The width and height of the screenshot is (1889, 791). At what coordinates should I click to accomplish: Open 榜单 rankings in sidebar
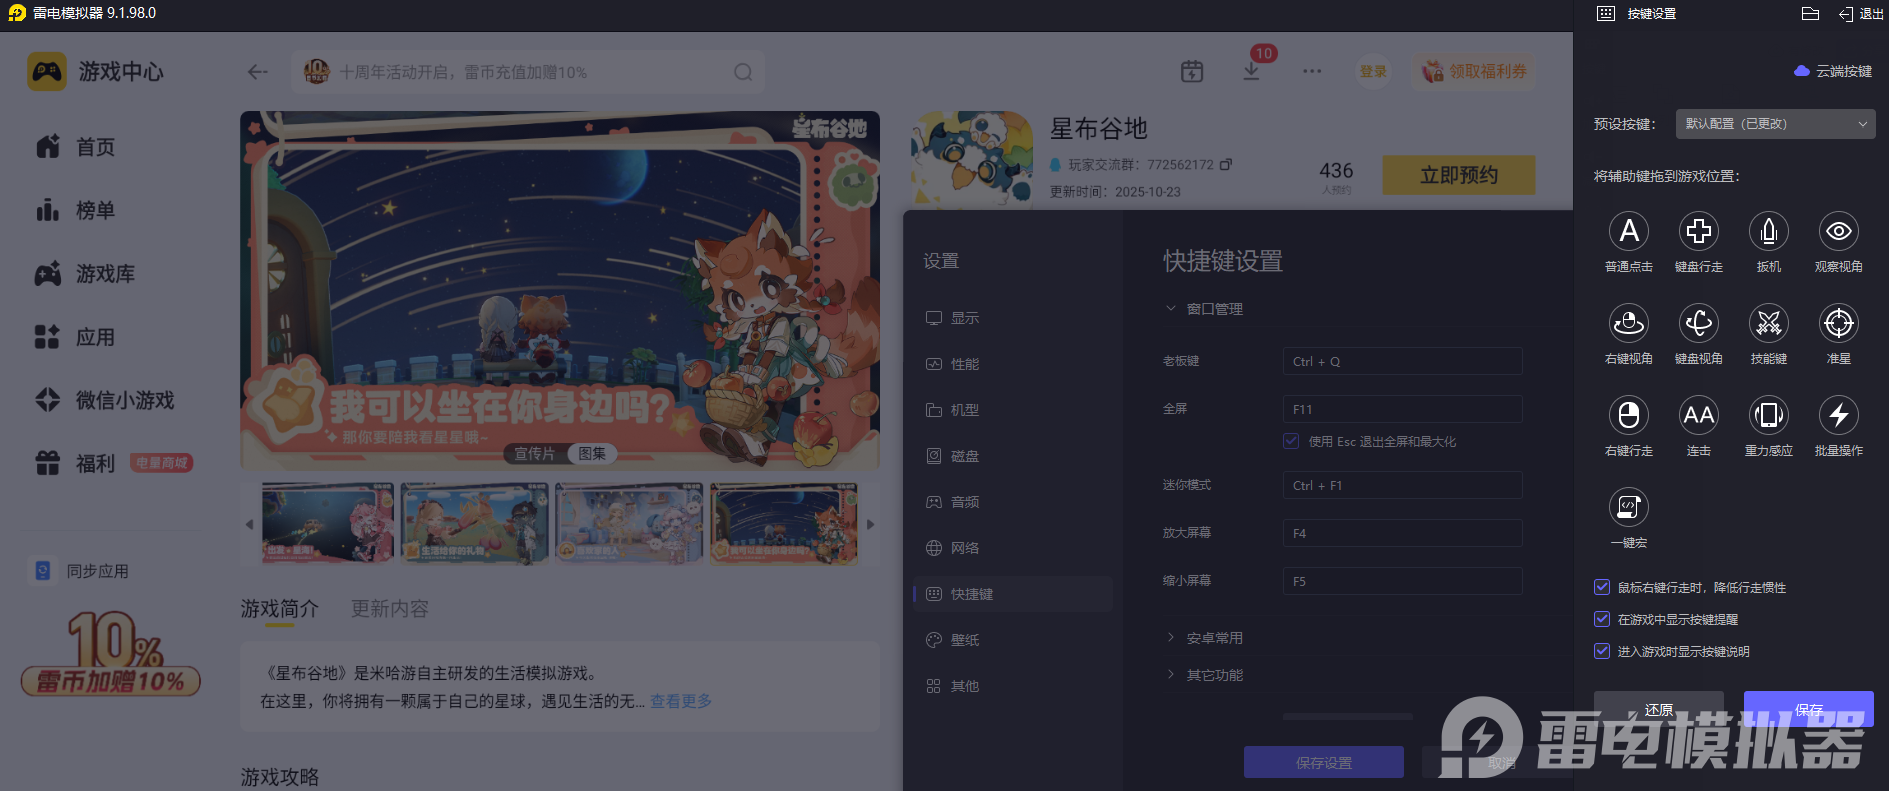[76, 210]
